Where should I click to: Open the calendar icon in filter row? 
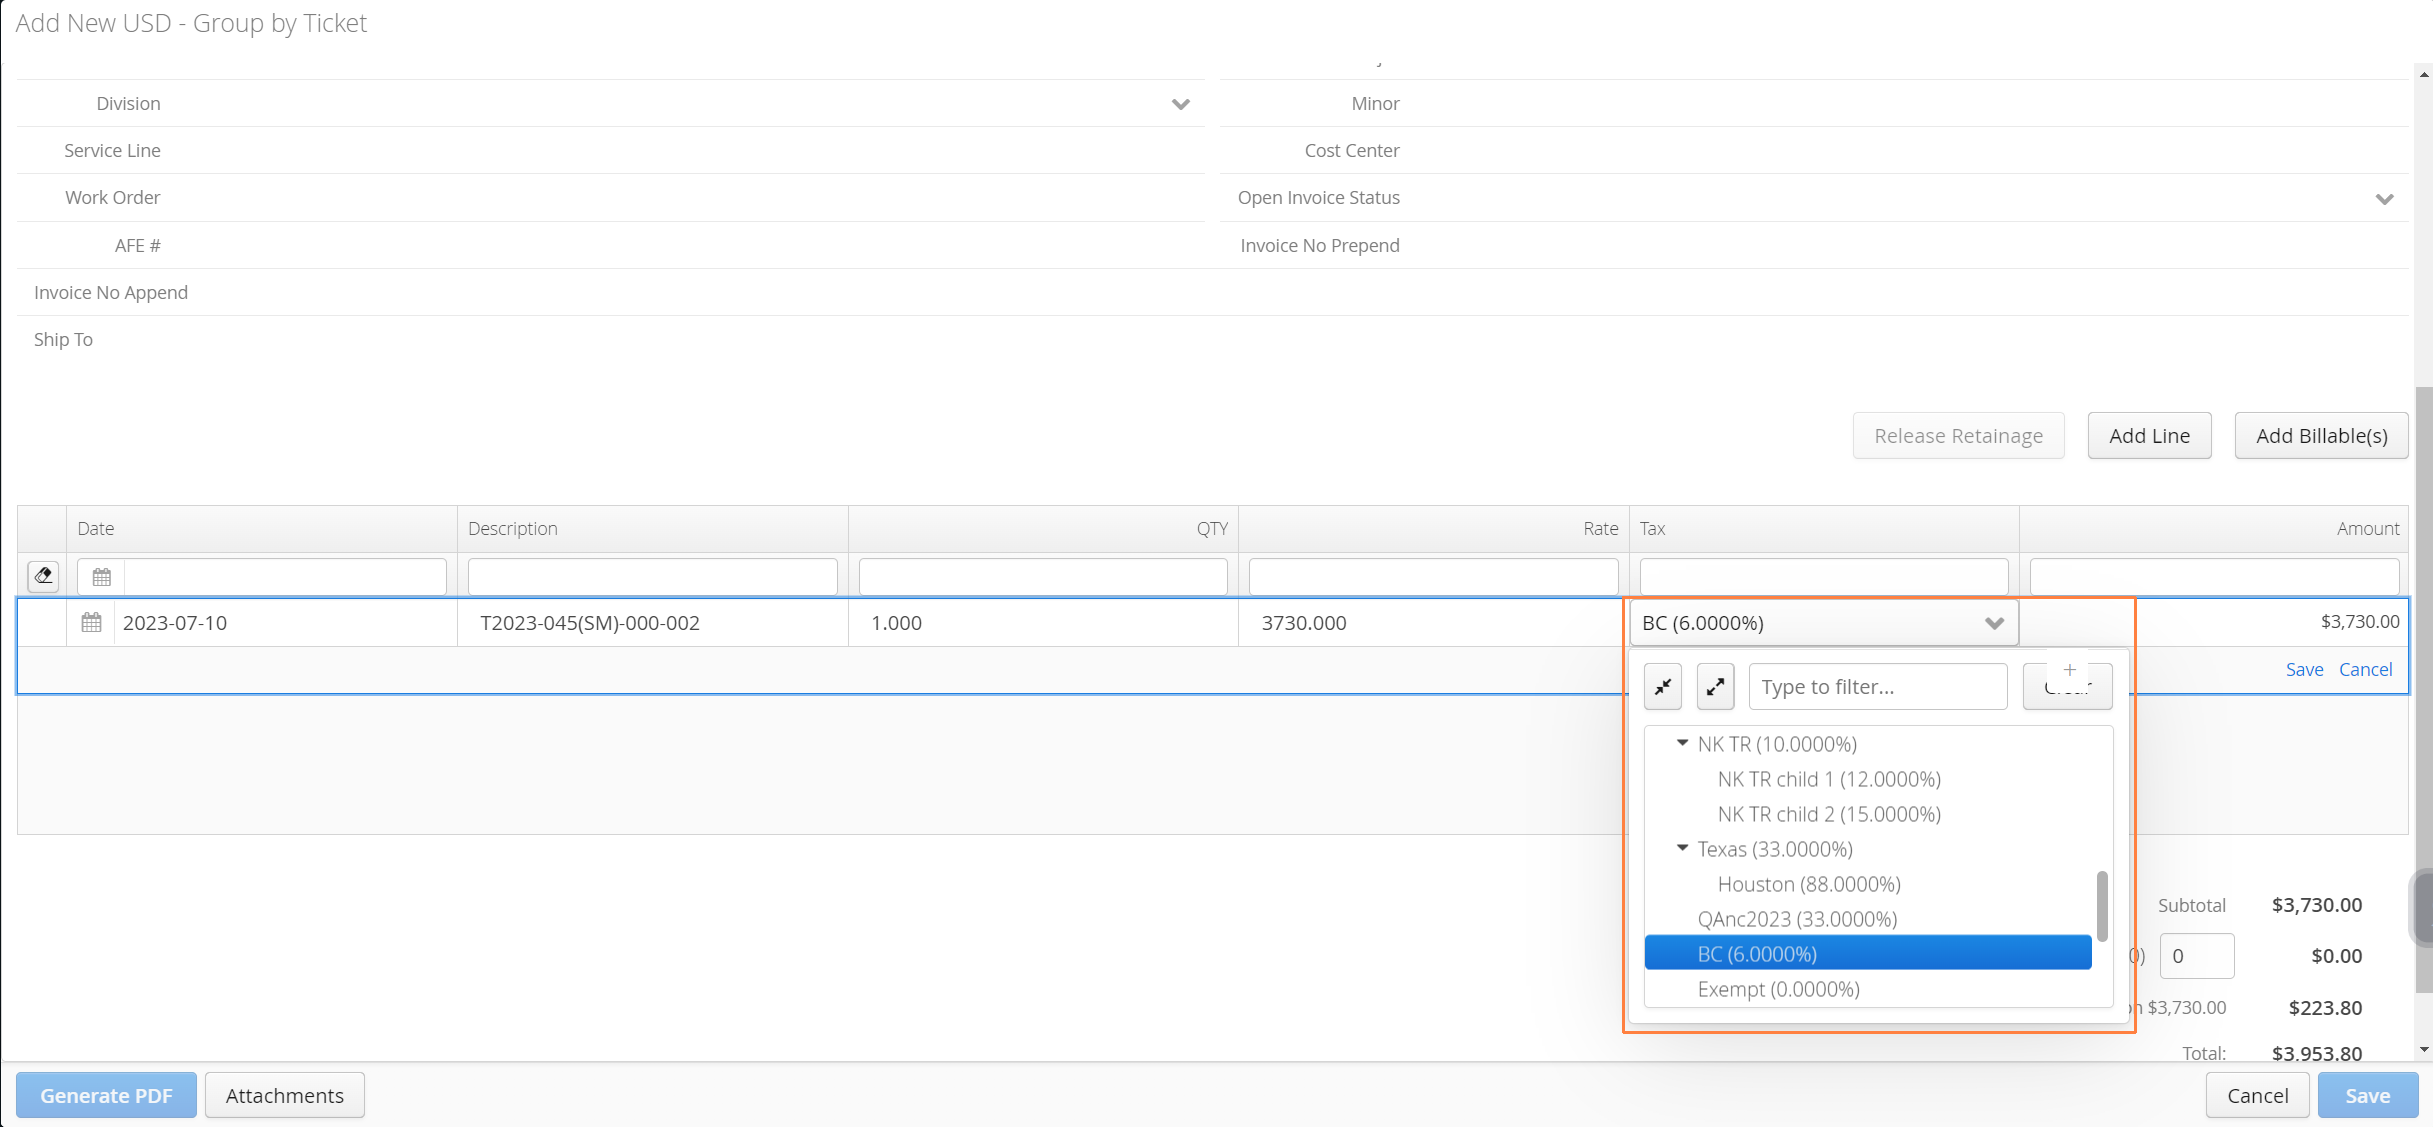pos(101,576)
